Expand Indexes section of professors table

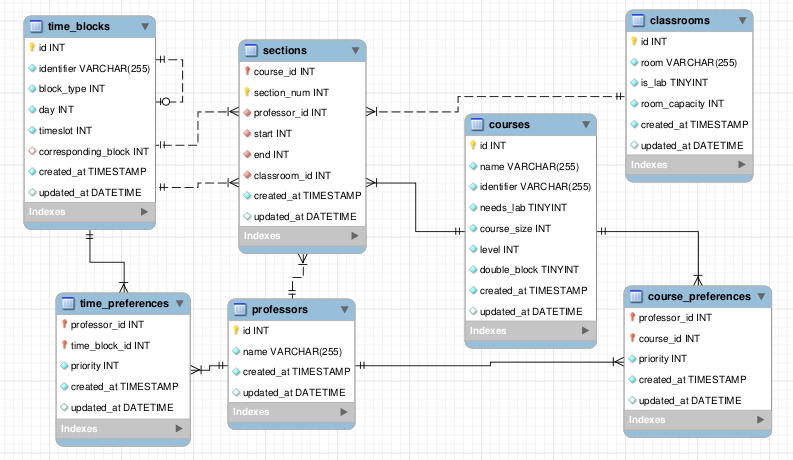pyautogui.click(x=344, y=412)
